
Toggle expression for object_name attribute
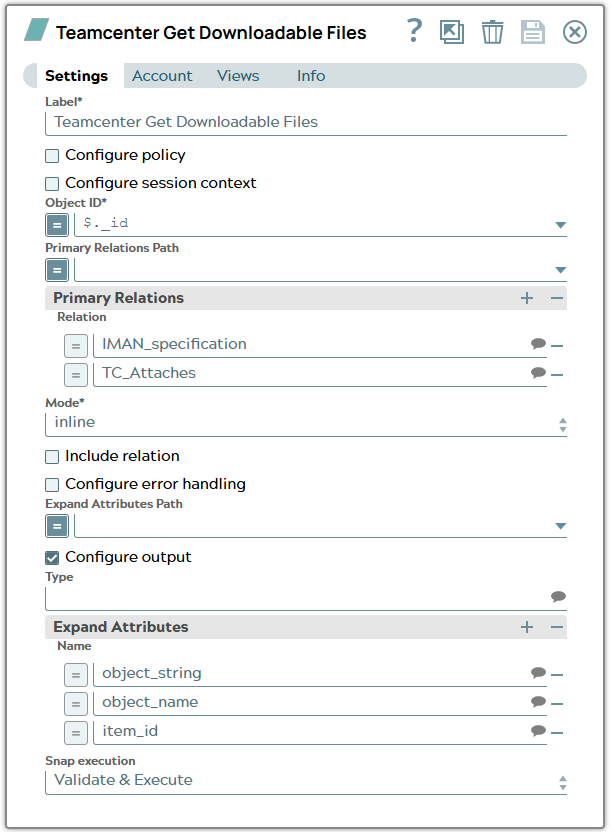[x=76, y=704]
